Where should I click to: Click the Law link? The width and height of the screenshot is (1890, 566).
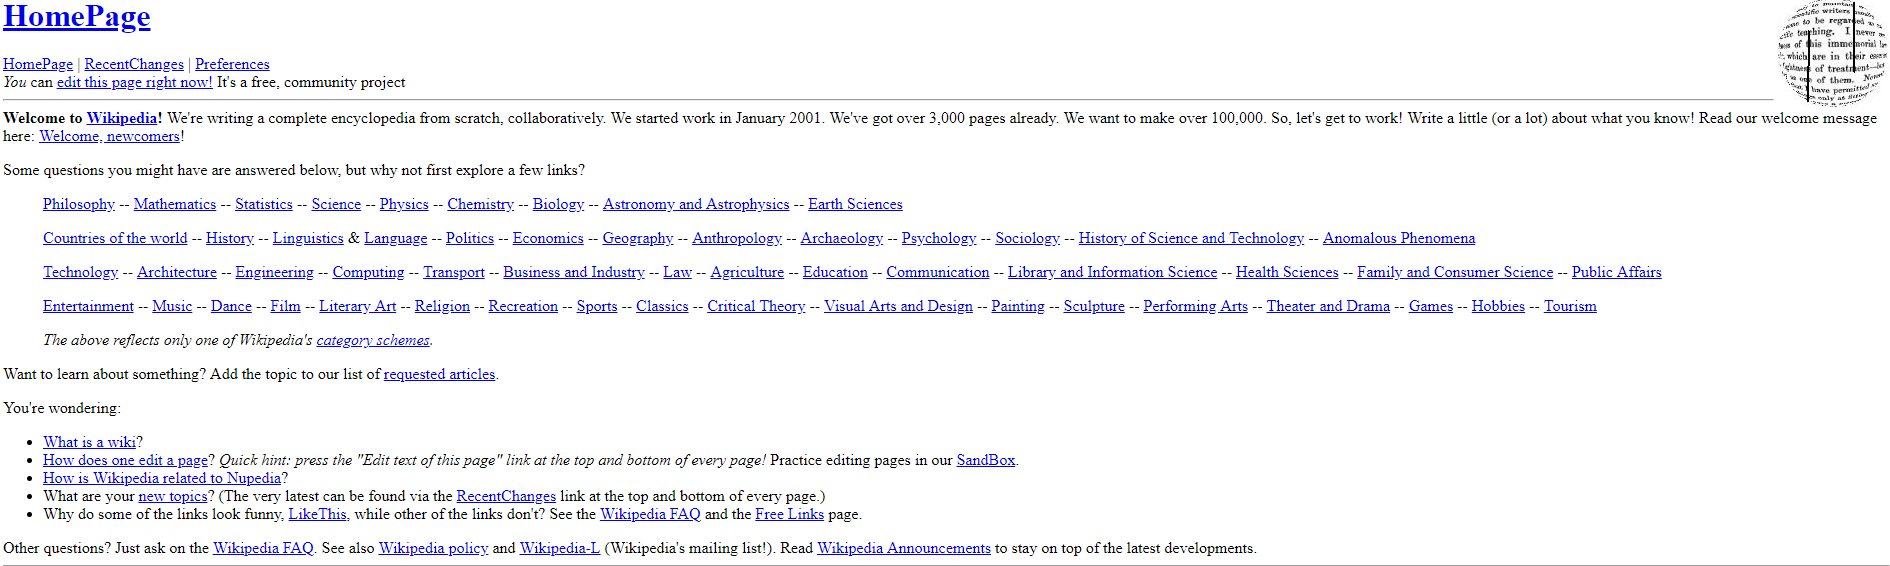click(677, 272)
